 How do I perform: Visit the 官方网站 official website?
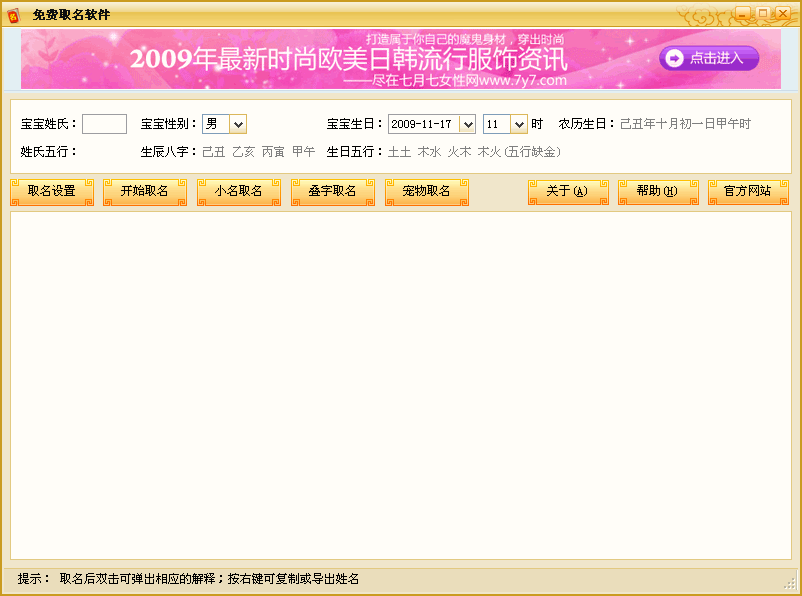coord(747,191)
